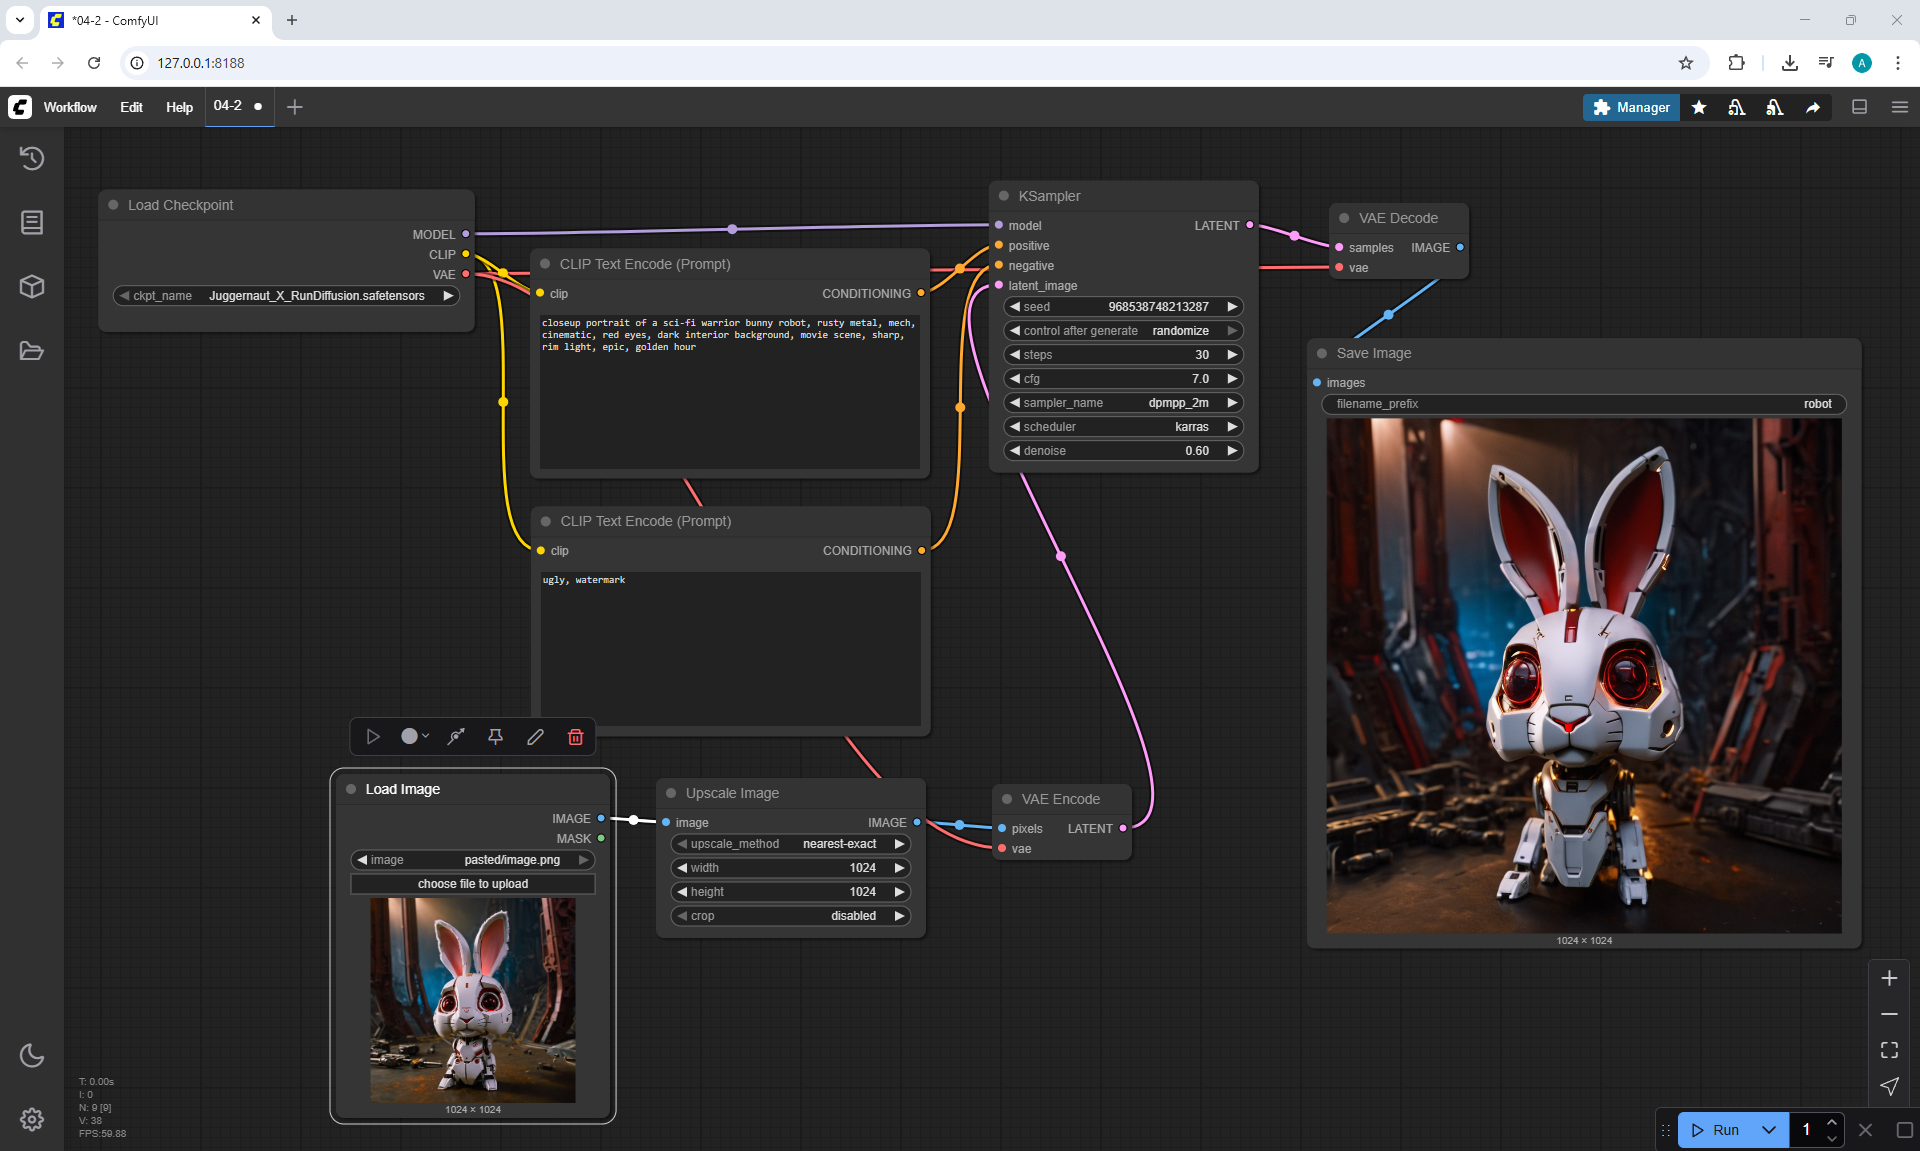Viewport: 1920px width, 1151px height.
Task: Open the workflows folder sidebar icon
Action: (32, 351)
